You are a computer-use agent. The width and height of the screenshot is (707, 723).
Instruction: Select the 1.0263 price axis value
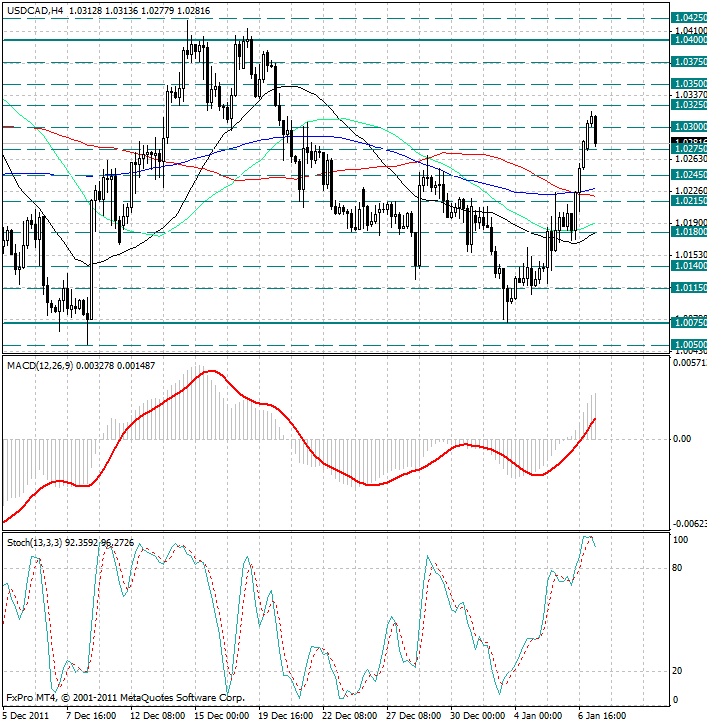click(690, 159)
